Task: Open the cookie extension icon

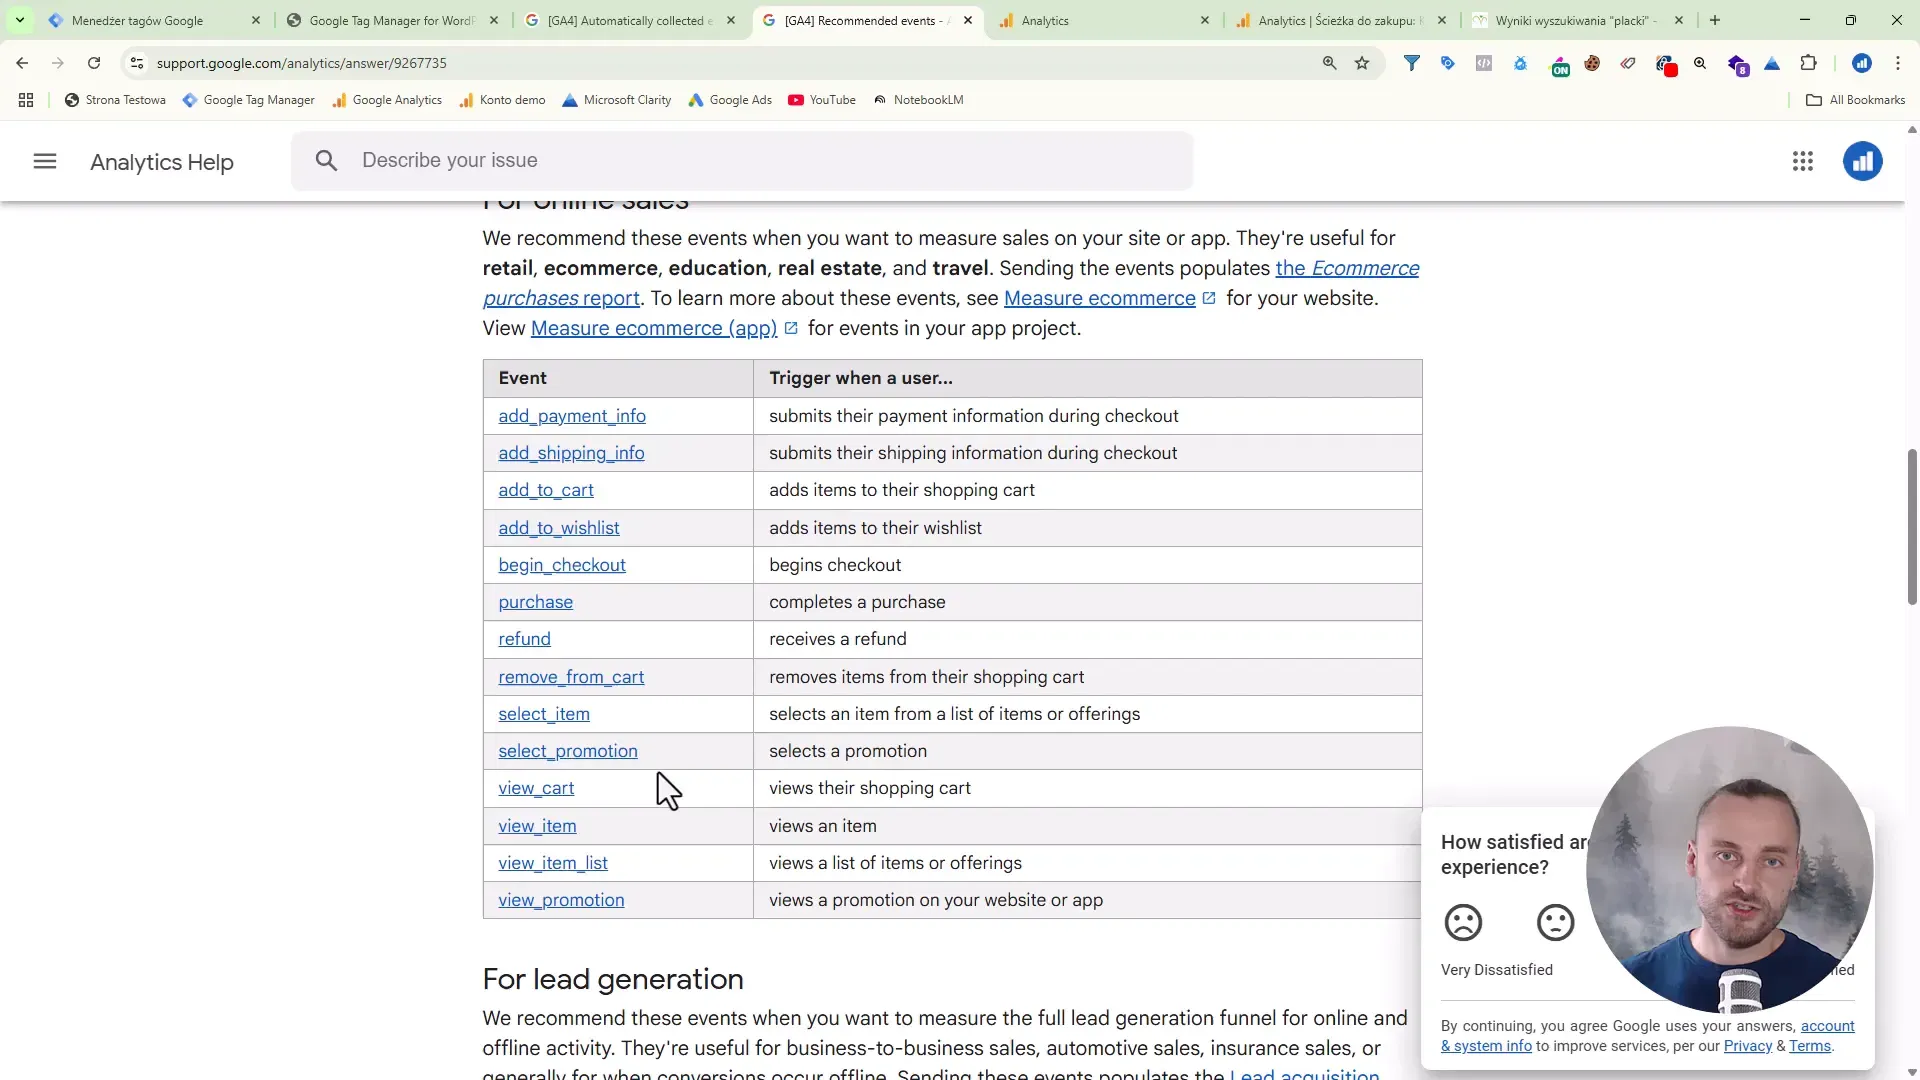Action: (1592, 63)
